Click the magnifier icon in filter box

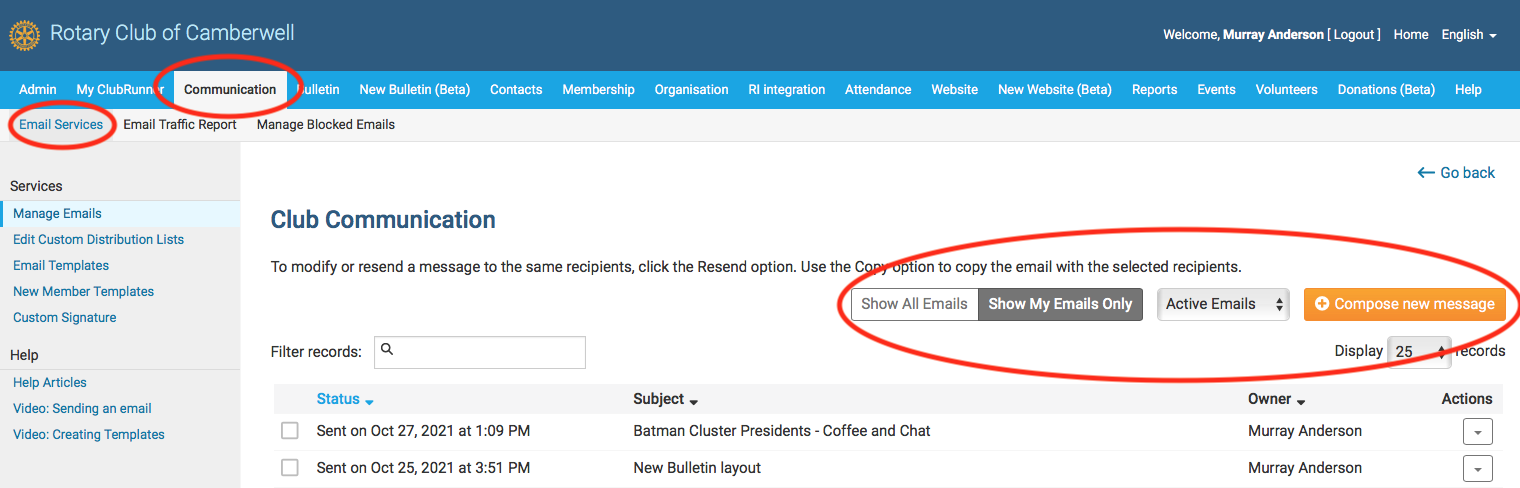pos(388,350)
